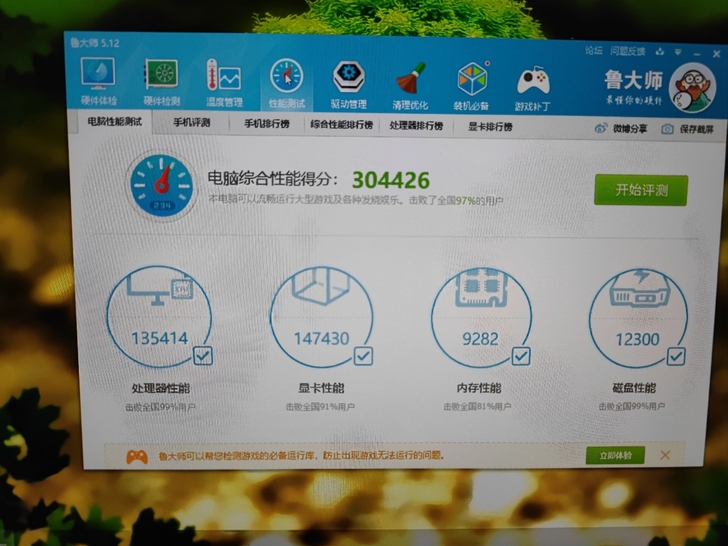This screenshot has width=728, height=546.
Task: Click the 内存性能 label
Action: click(x=479, y=388)
